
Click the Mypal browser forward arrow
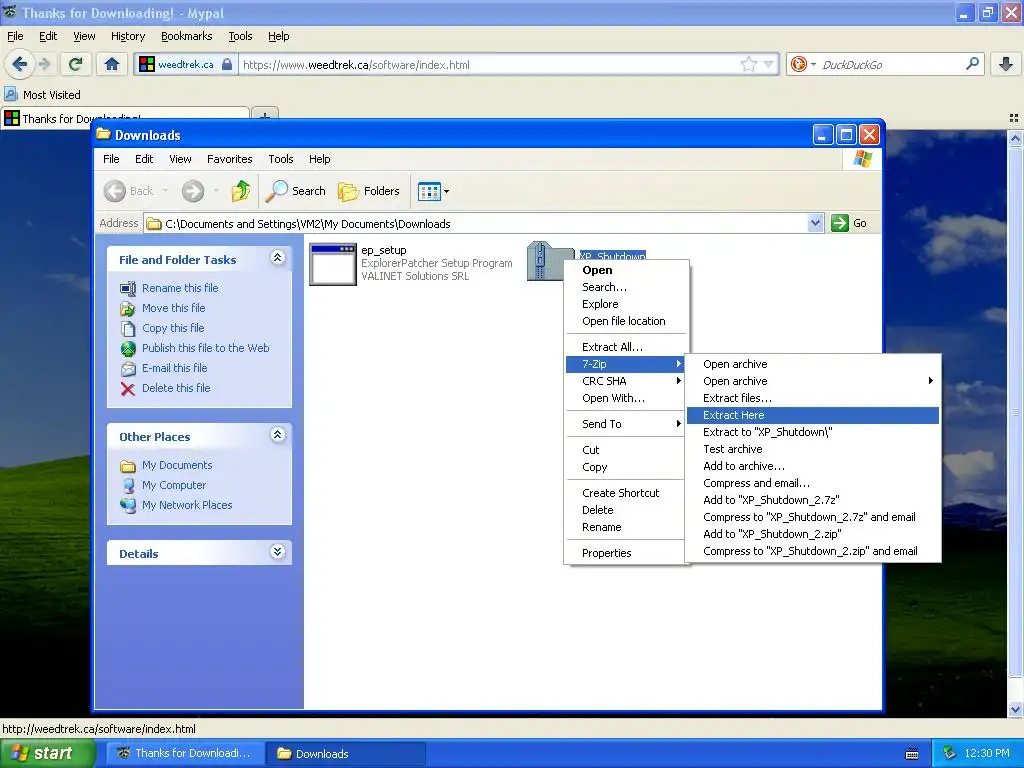coord(44,64)
